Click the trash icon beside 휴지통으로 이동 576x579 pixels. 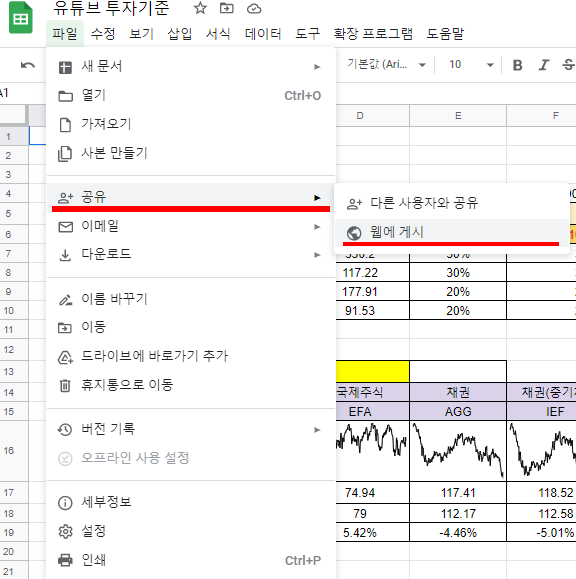65,386
